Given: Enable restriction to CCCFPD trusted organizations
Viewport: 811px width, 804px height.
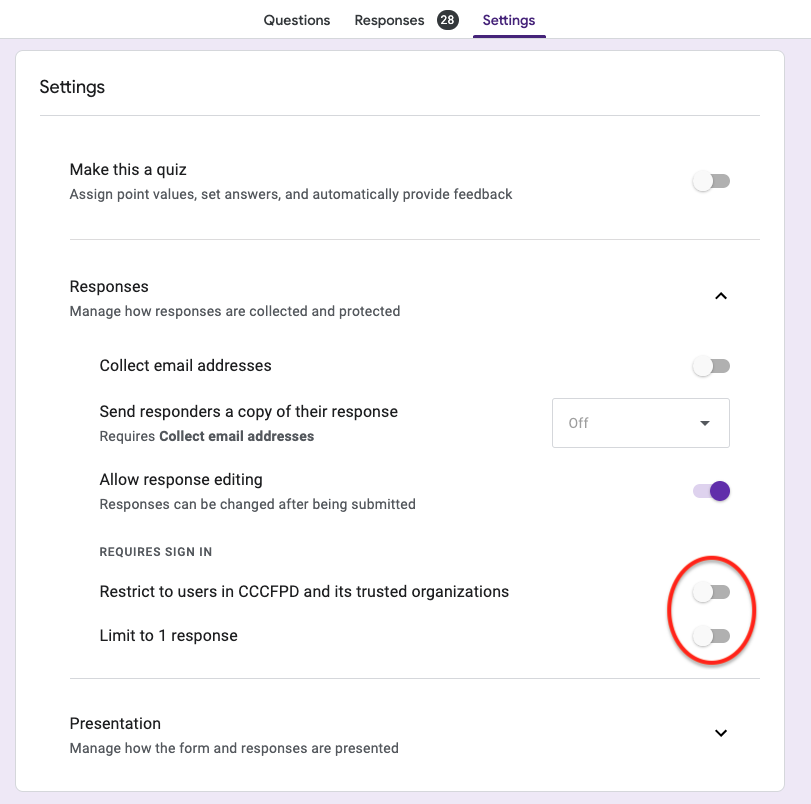Looking at the screenshot, I should 711,592.
